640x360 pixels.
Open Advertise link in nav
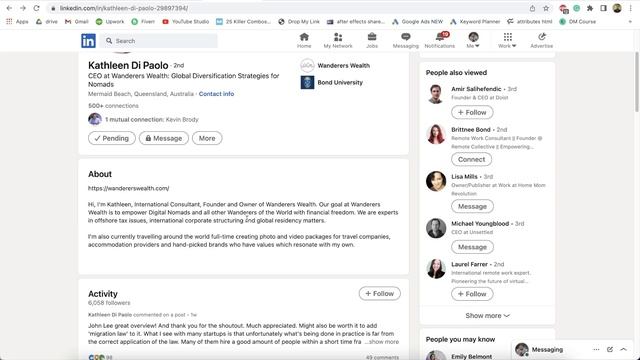click(542, 40)
